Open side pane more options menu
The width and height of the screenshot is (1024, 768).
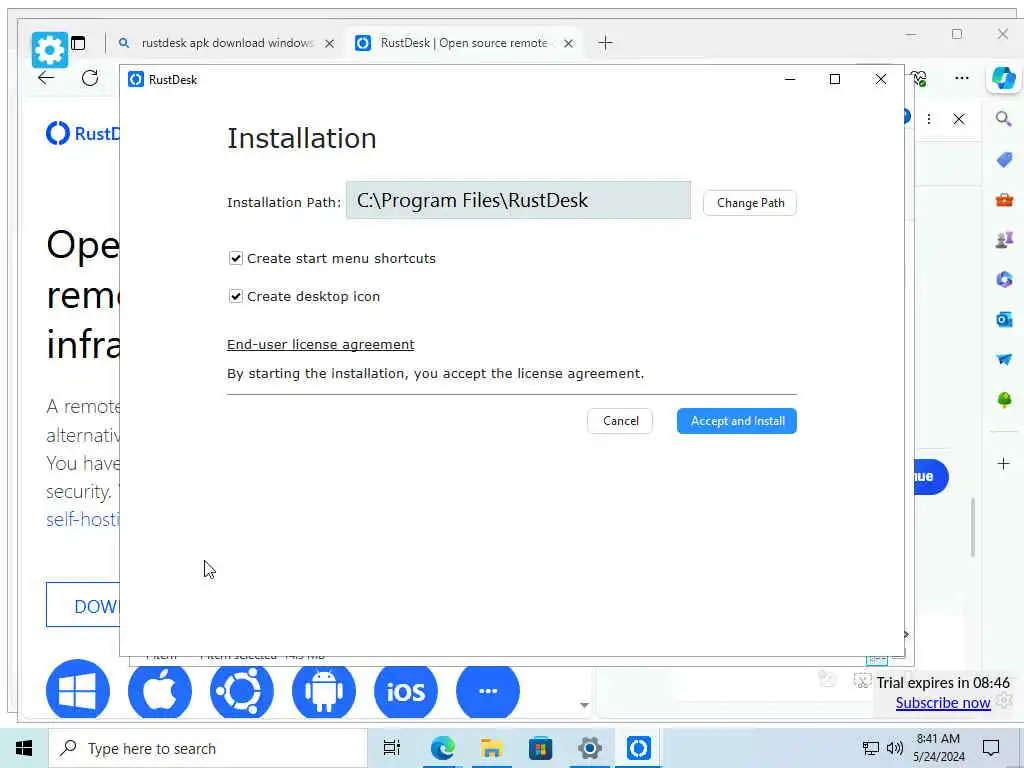tap(929, 119)
